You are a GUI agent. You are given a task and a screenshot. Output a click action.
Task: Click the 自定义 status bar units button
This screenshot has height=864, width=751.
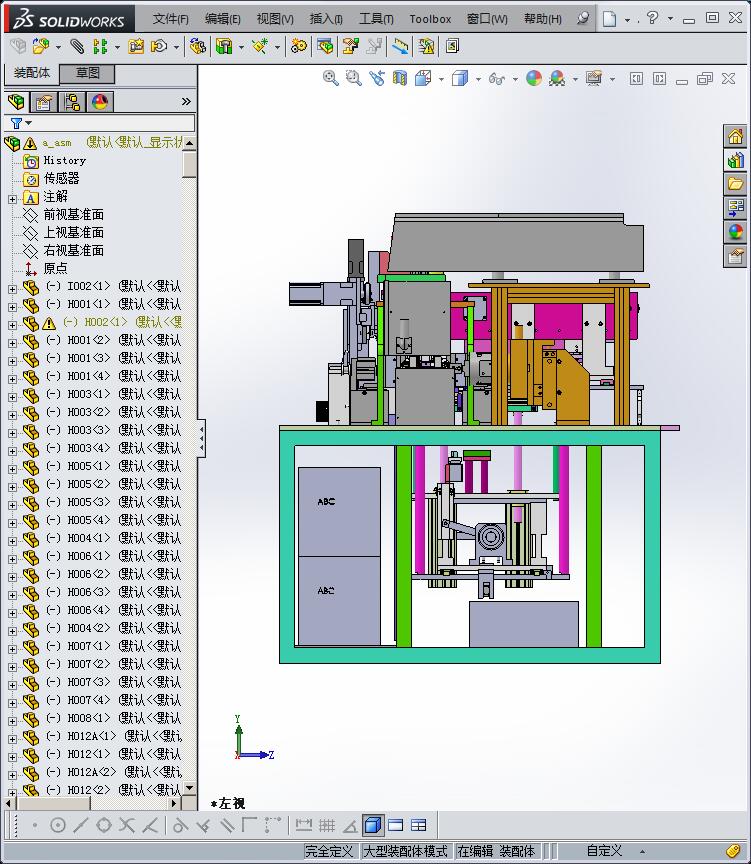(604, 851)
